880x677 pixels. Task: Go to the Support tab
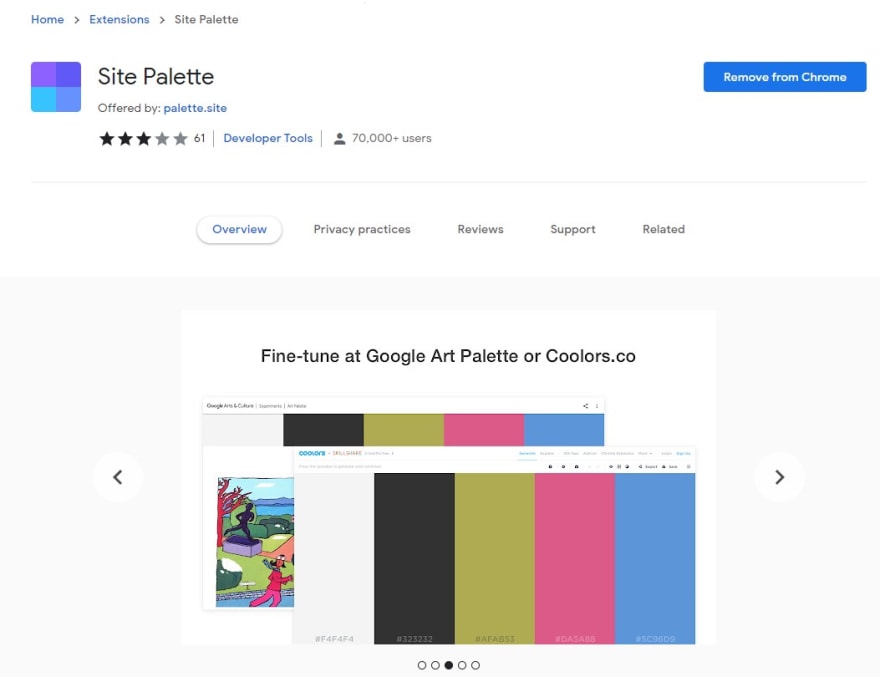pos(572,230)
